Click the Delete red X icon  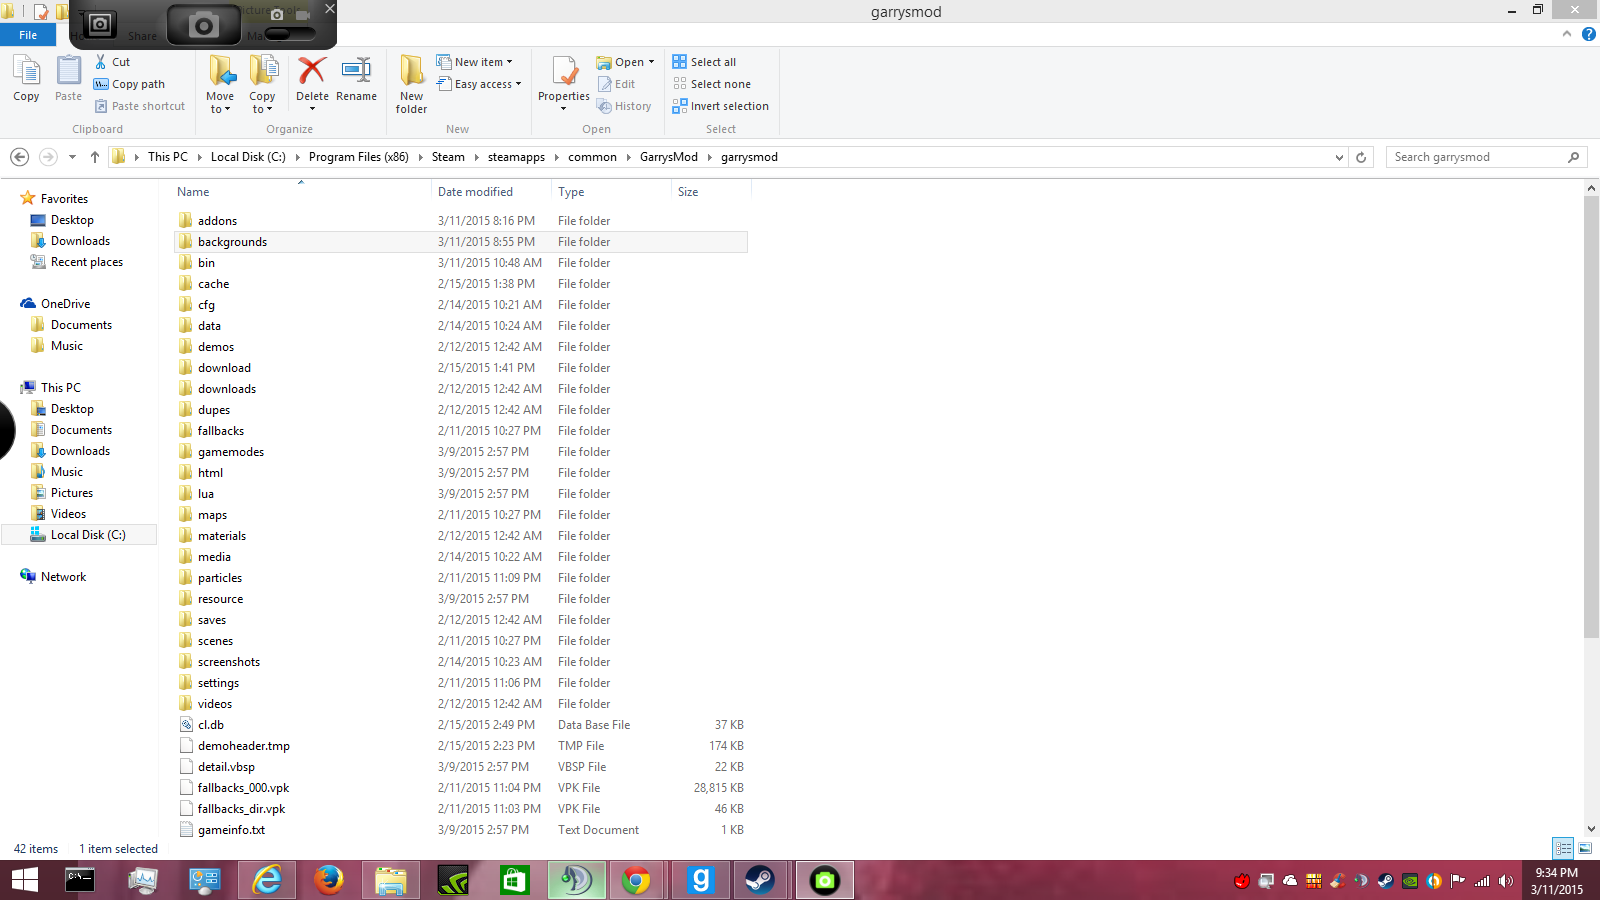point(312,71)
